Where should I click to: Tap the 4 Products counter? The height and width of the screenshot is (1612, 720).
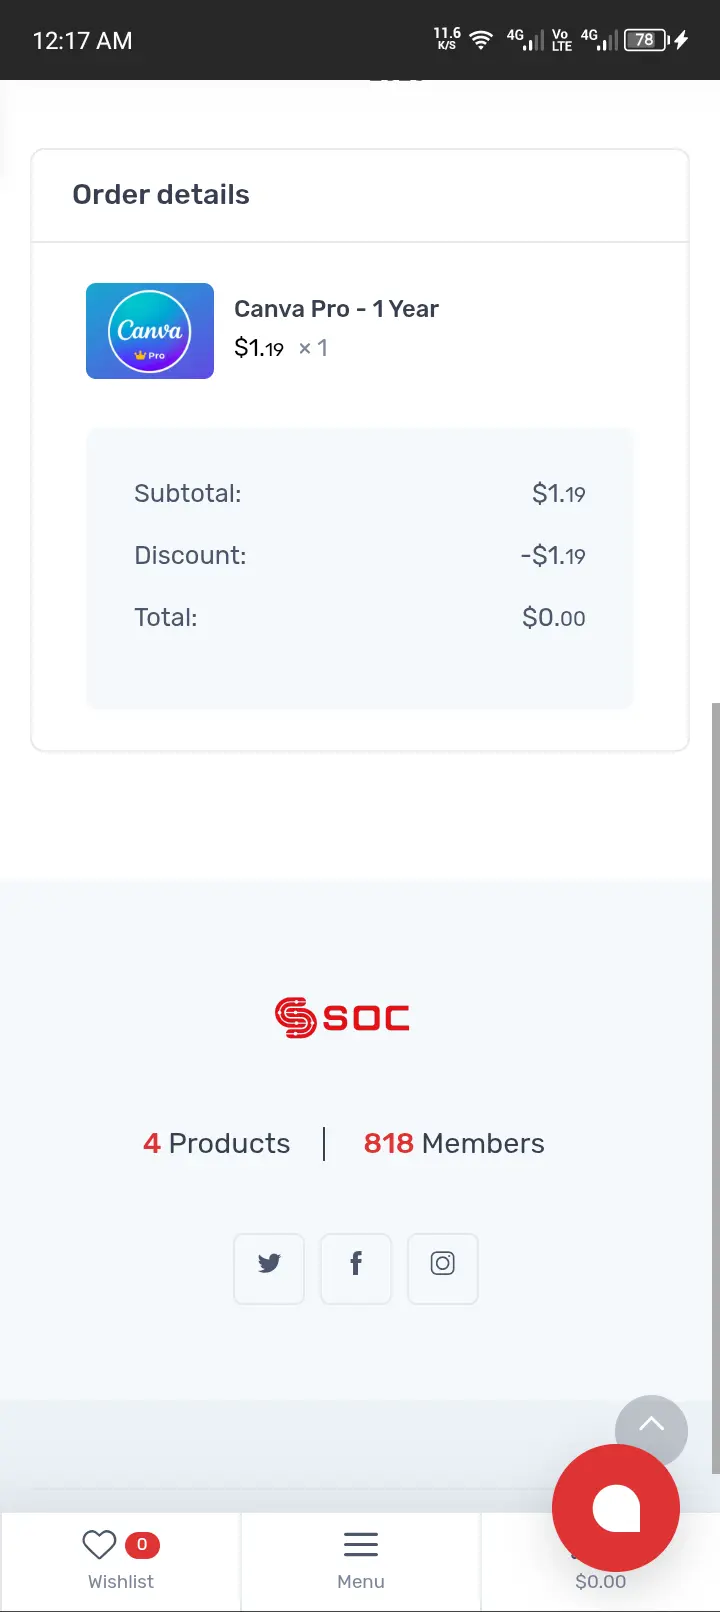pyautogui.click(x=217, y=1143)
